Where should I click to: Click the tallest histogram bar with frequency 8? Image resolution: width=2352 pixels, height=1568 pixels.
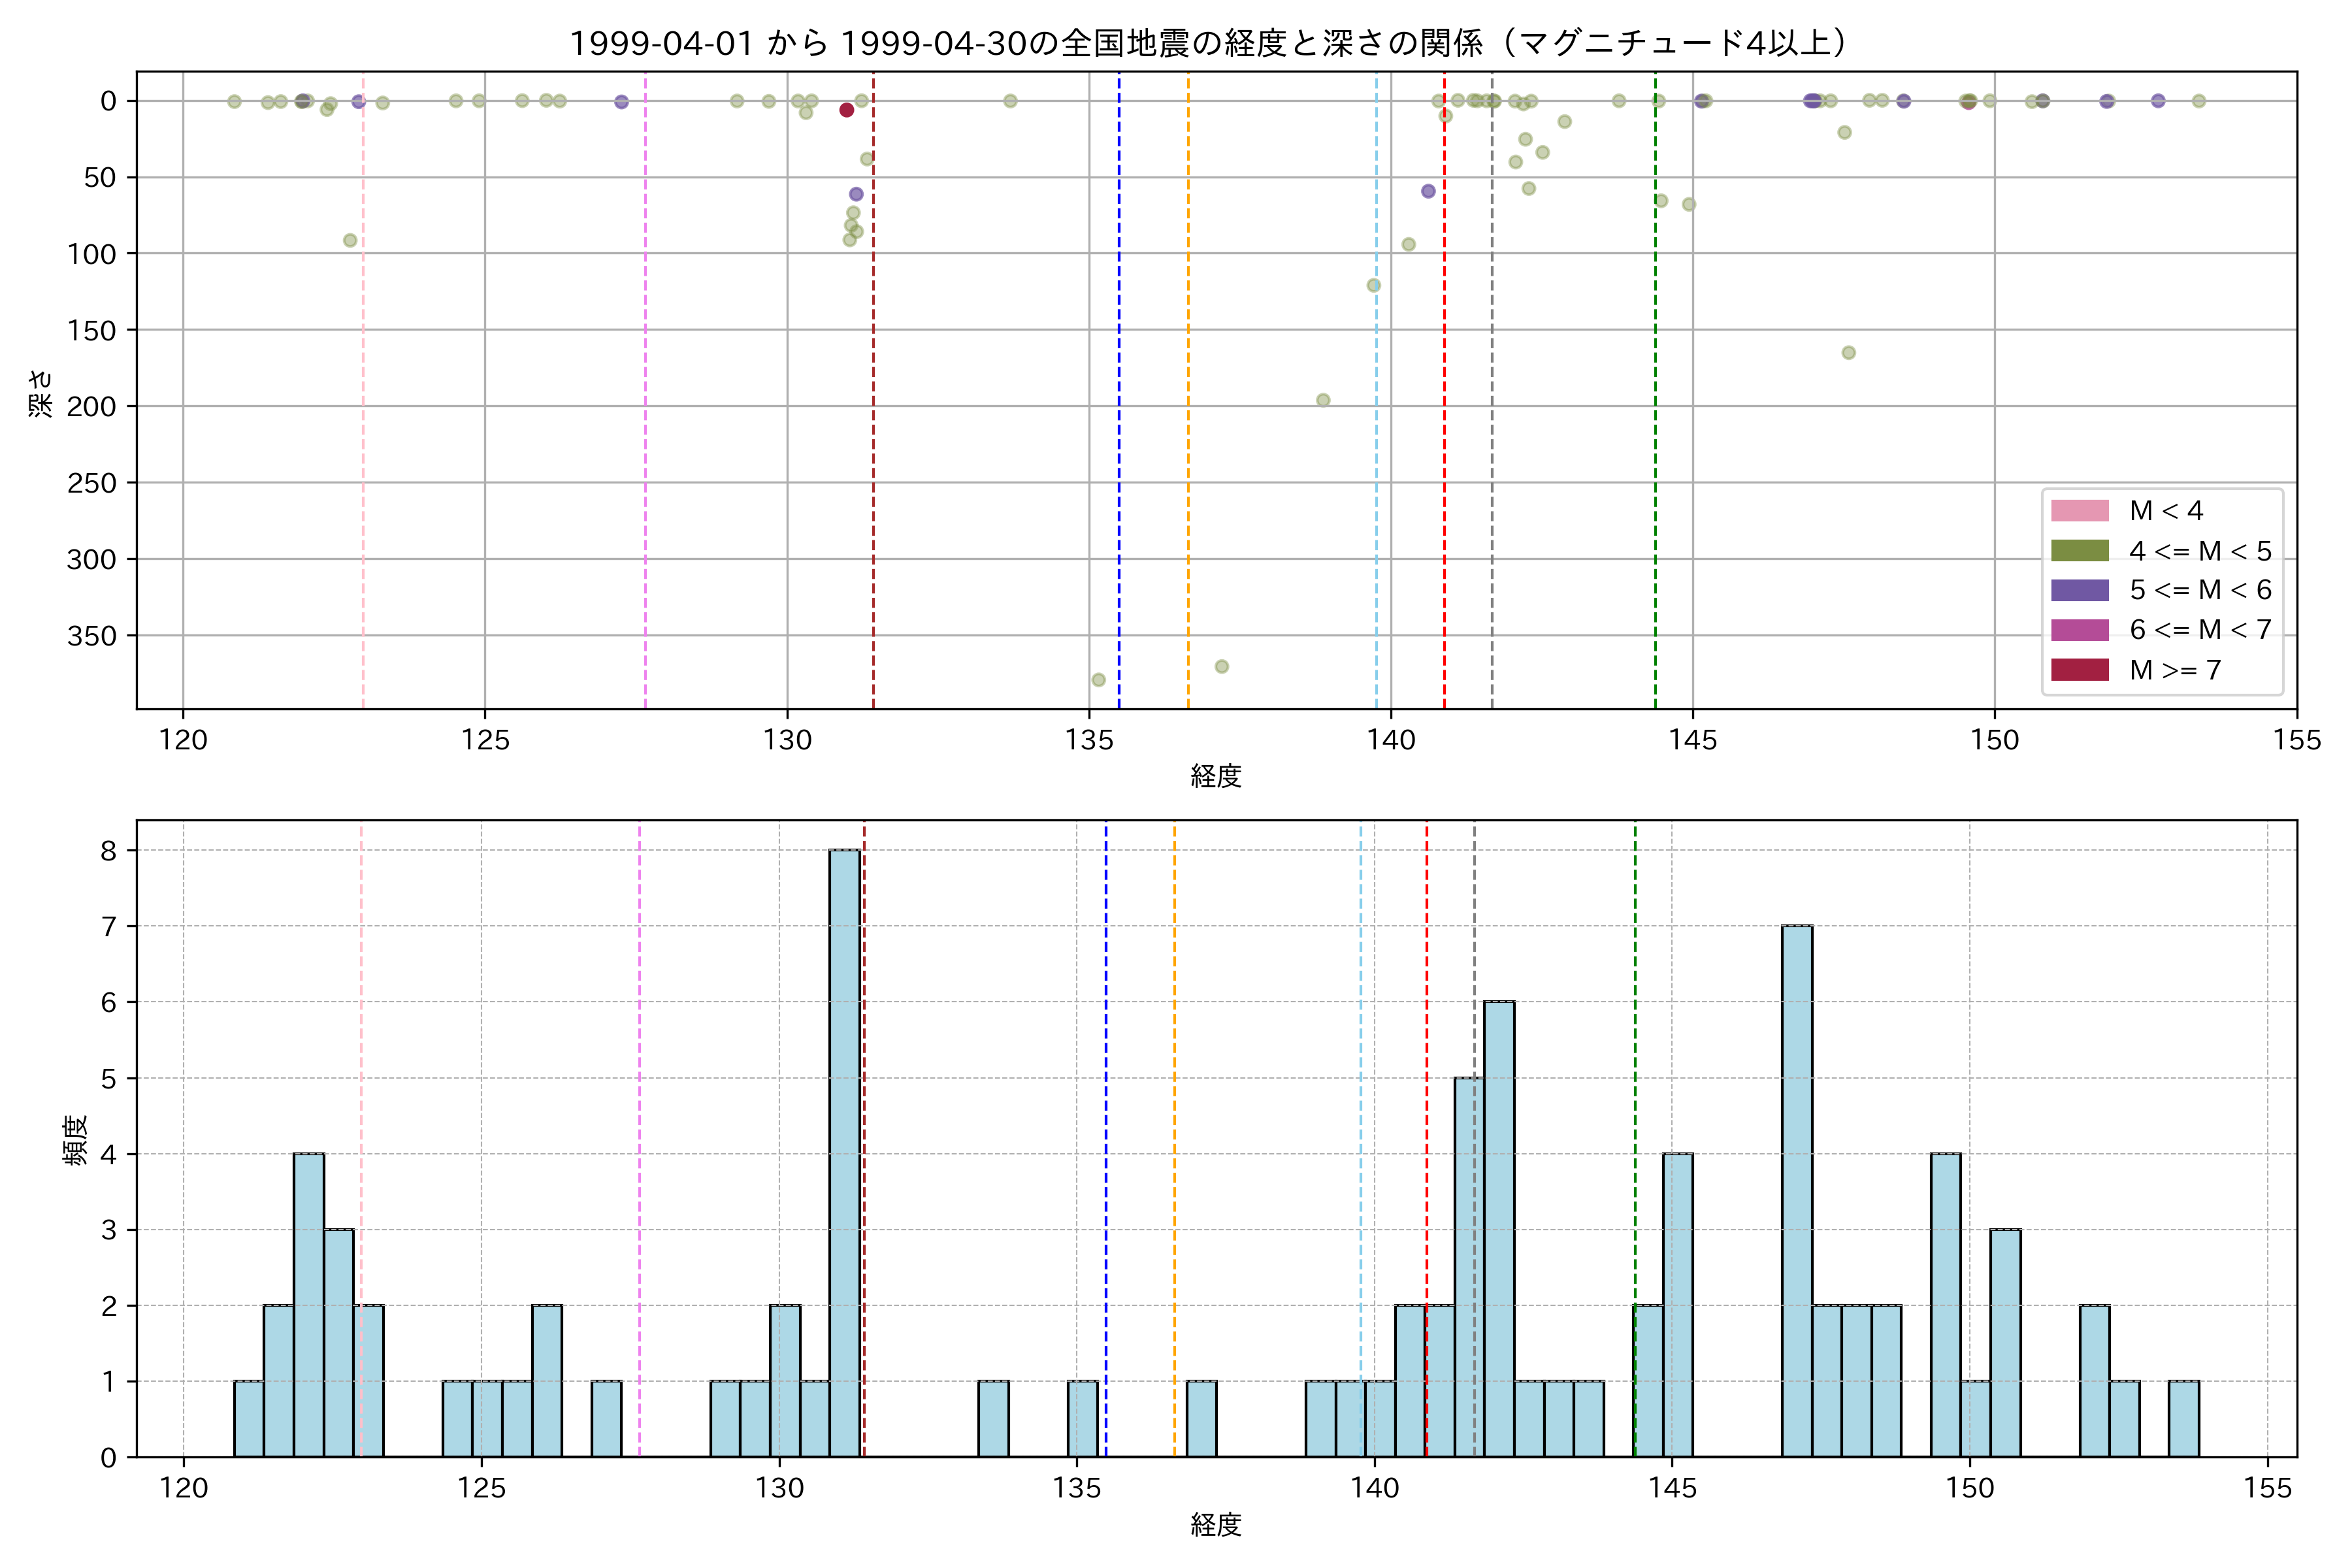tap(845, 1150)
